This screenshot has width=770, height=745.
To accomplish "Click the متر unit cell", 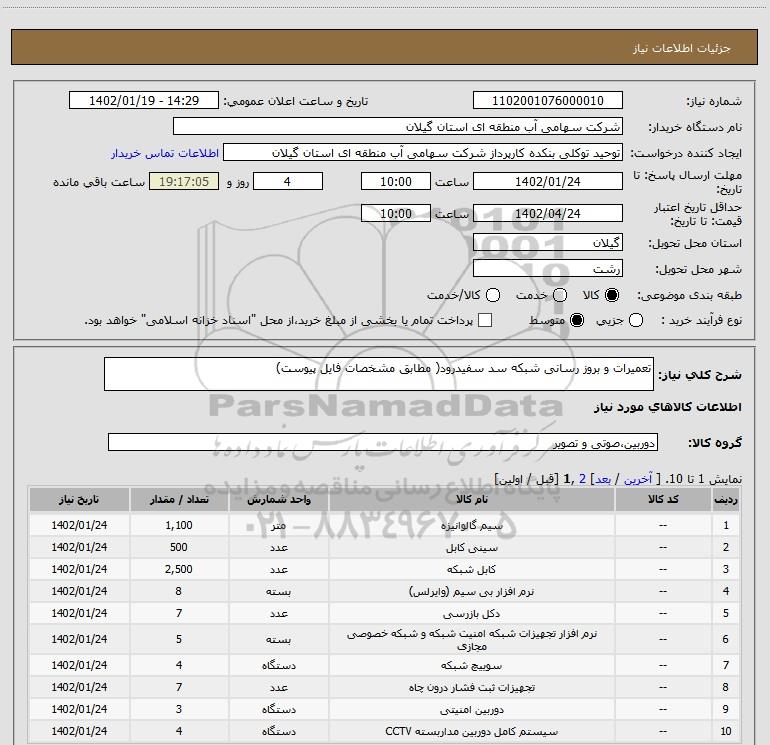I will (278, 525).
